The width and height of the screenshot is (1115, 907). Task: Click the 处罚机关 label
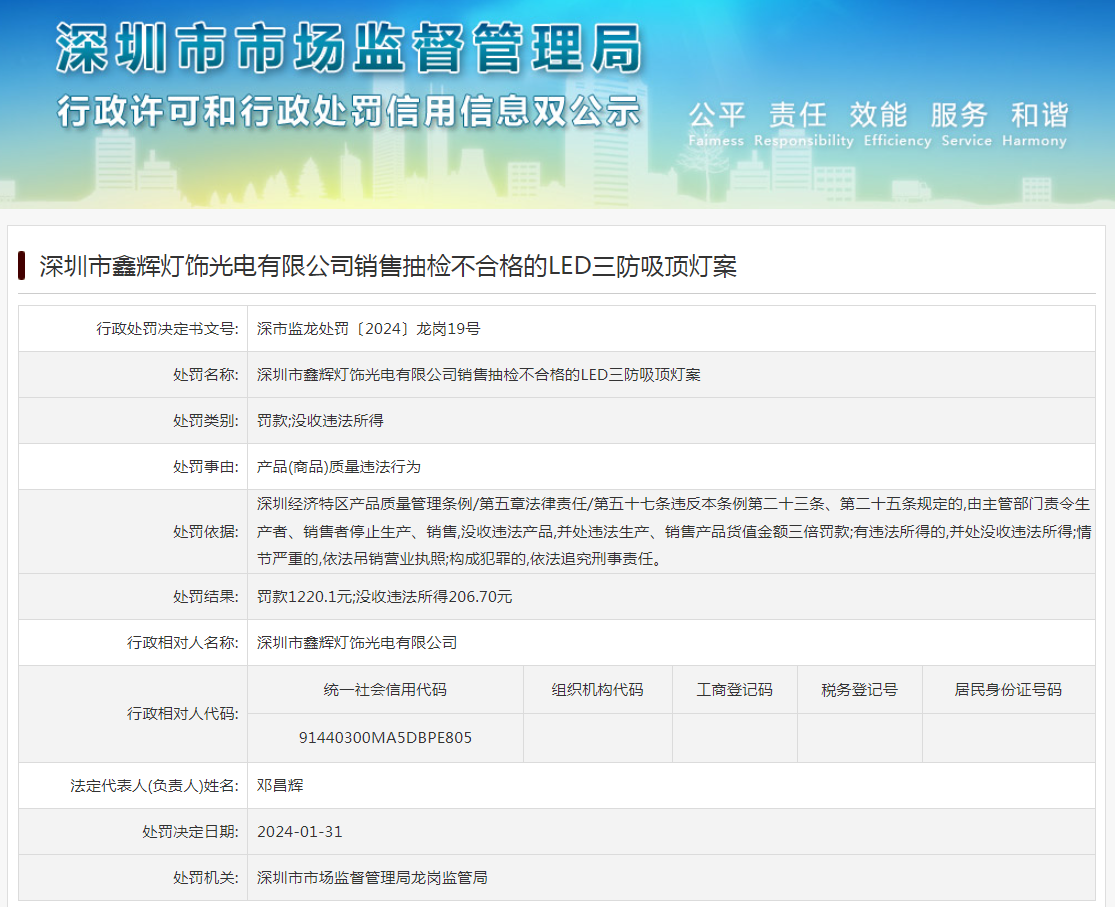click(x=206, y=879)
